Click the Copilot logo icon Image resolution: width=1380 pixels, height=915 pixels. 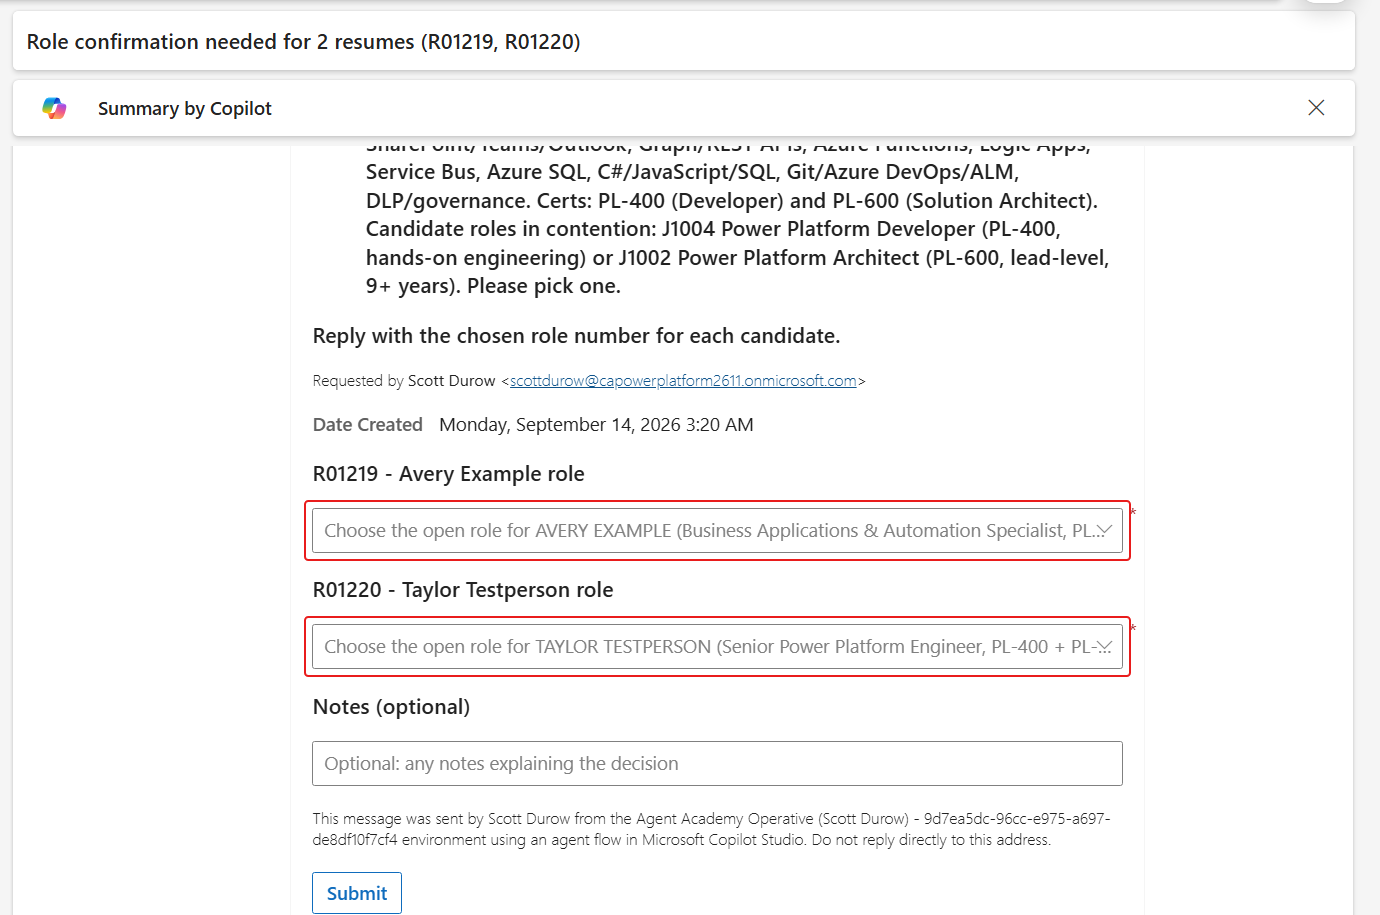(54, 108)
